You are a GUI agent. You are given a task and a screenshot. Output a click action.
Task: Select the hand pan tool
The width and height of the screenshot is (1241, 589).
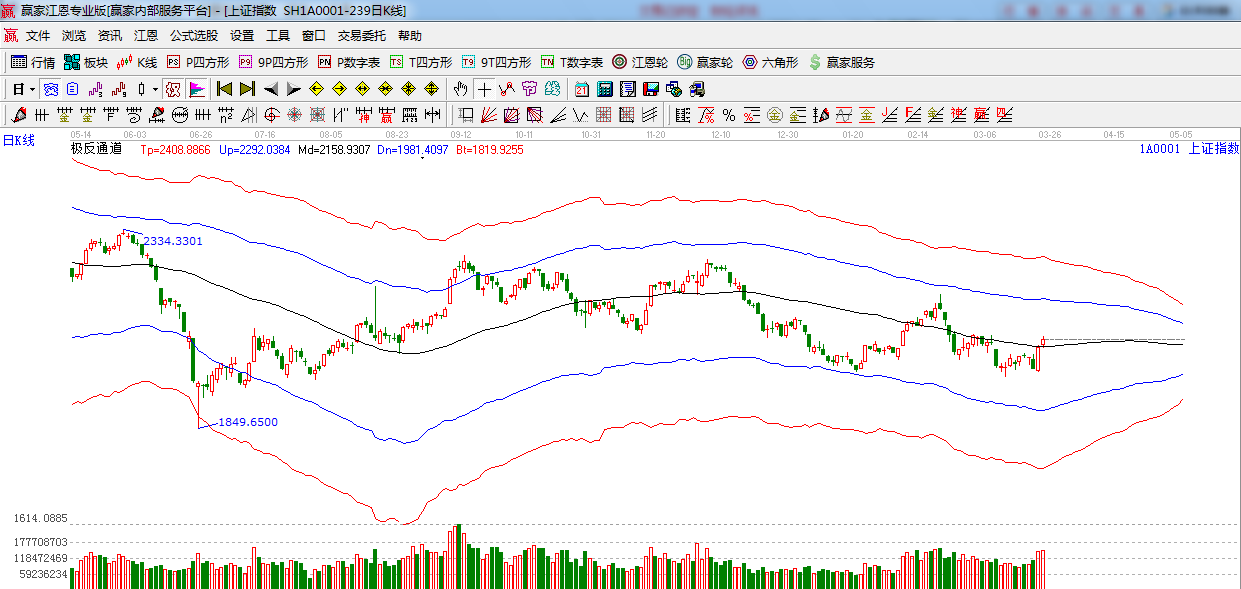click(x=460, y=89)
